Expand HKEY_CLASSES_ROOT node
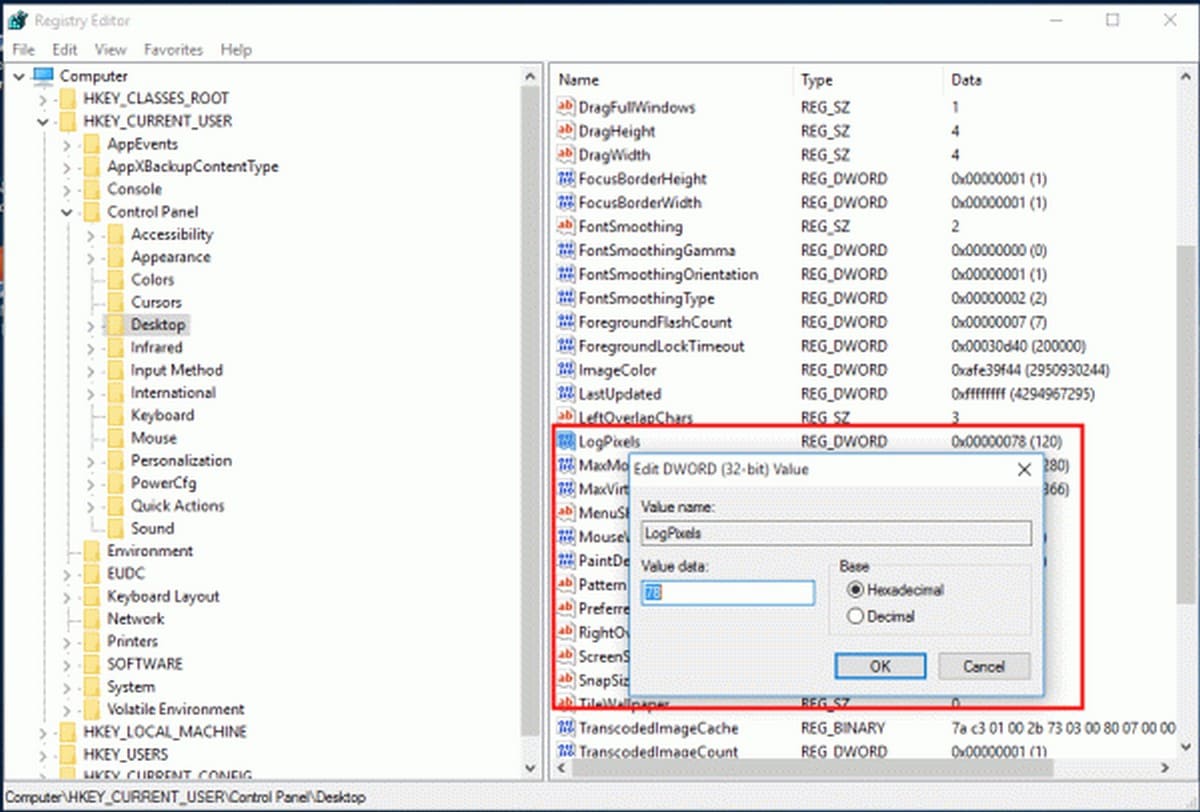 click(42, 99)
